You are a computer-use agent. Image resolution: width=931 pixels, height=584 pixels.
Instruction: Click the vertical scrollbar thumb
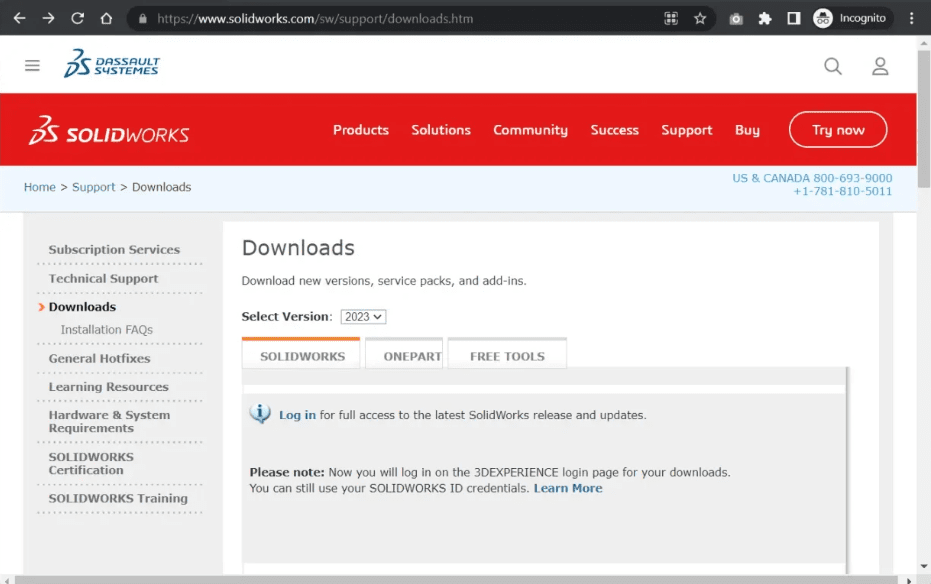click(924, 119)
